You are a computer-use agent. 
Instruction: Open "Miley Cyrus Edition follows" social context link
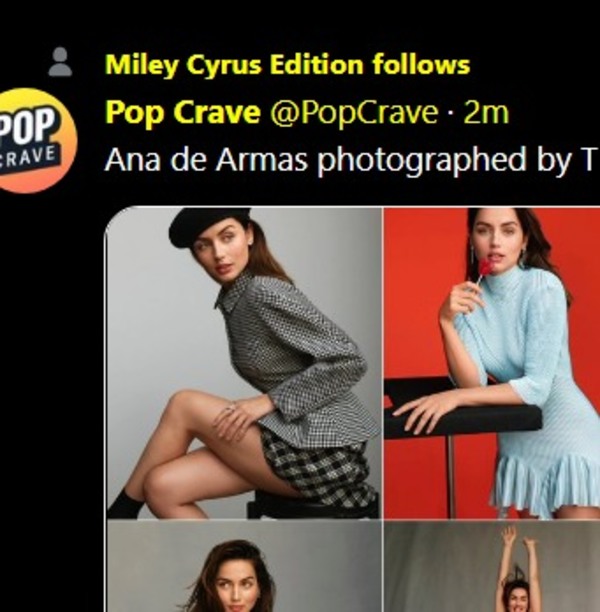[x=287, y=66]
